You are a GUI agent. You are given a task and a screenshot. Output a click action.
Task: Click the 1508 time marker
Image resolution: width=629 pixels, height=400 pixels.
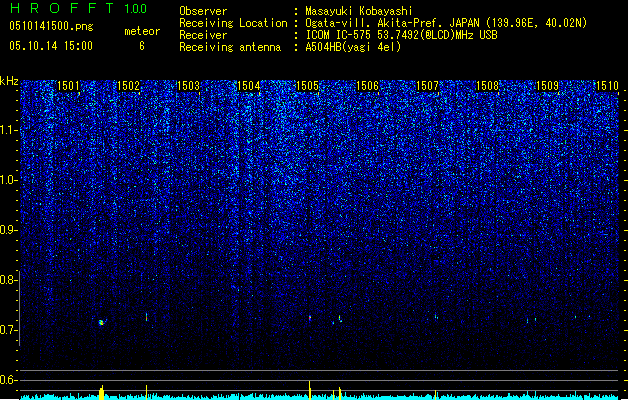pos(487,86)
